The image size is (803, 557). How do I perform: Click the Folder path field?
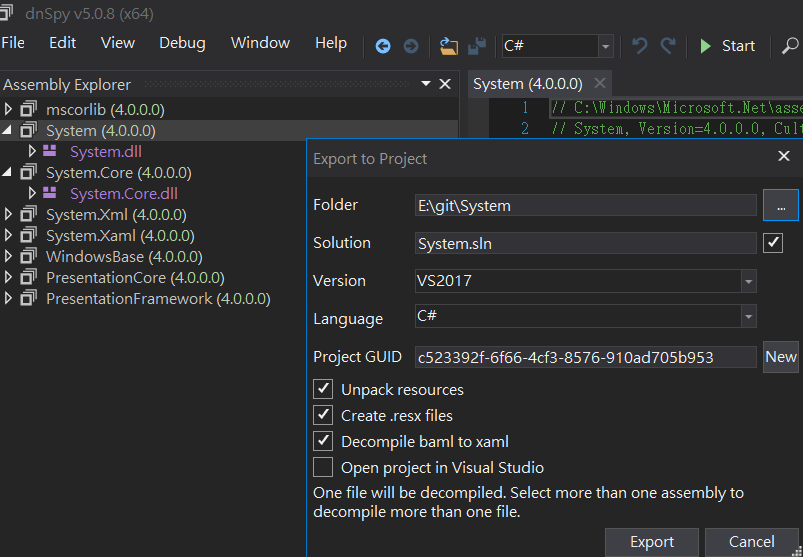pyautogui.click(x=585, y=205)
